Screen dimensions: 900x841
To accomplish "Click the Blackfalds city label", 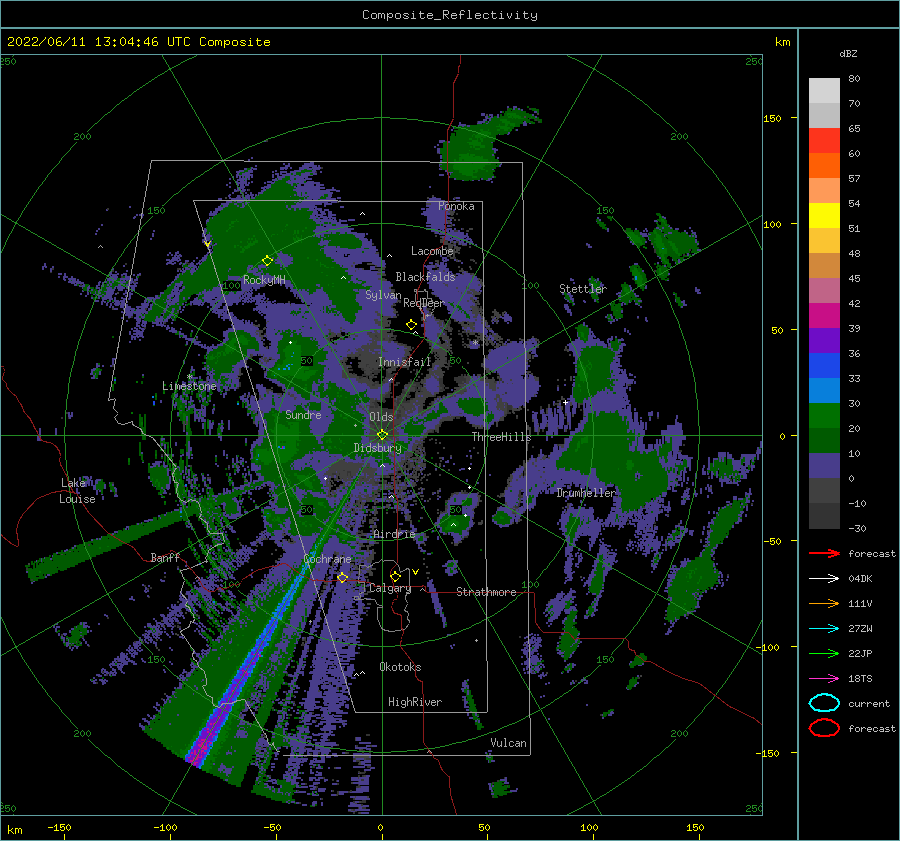I will pyautogui.click(x=425, y=277).
